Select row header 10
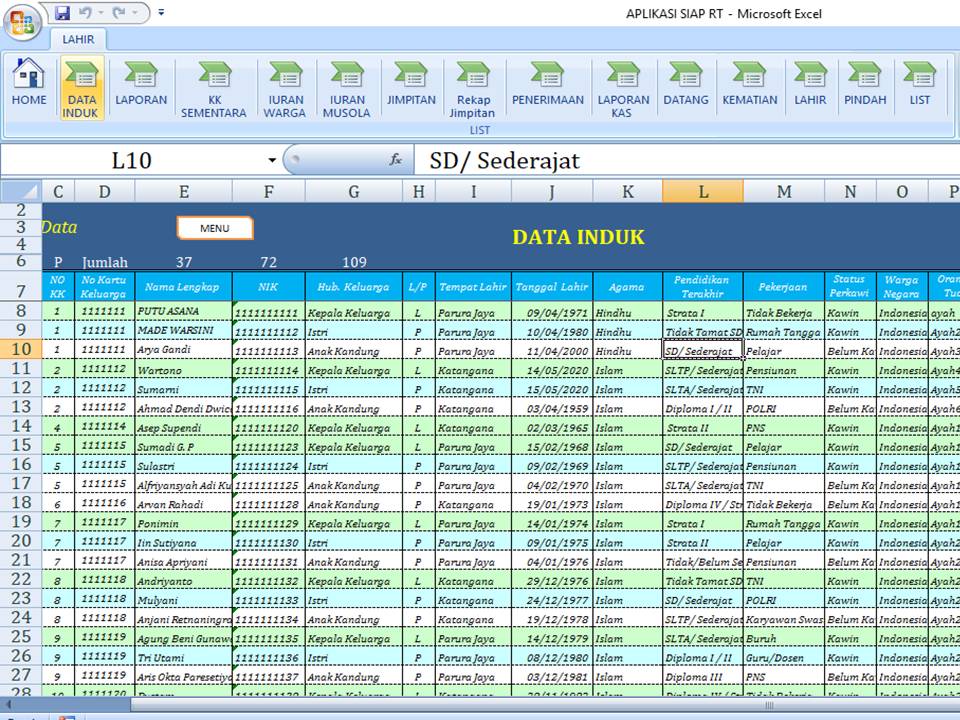The height and width of the screenshot is (720, 960). (x=21, y=349)
